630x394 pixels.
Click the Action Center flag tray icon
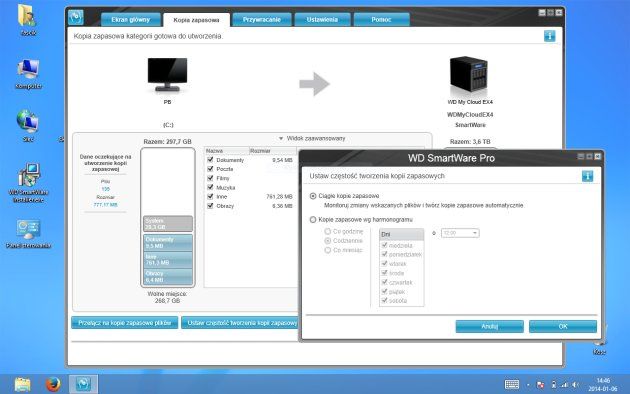(x=540, y=385)
